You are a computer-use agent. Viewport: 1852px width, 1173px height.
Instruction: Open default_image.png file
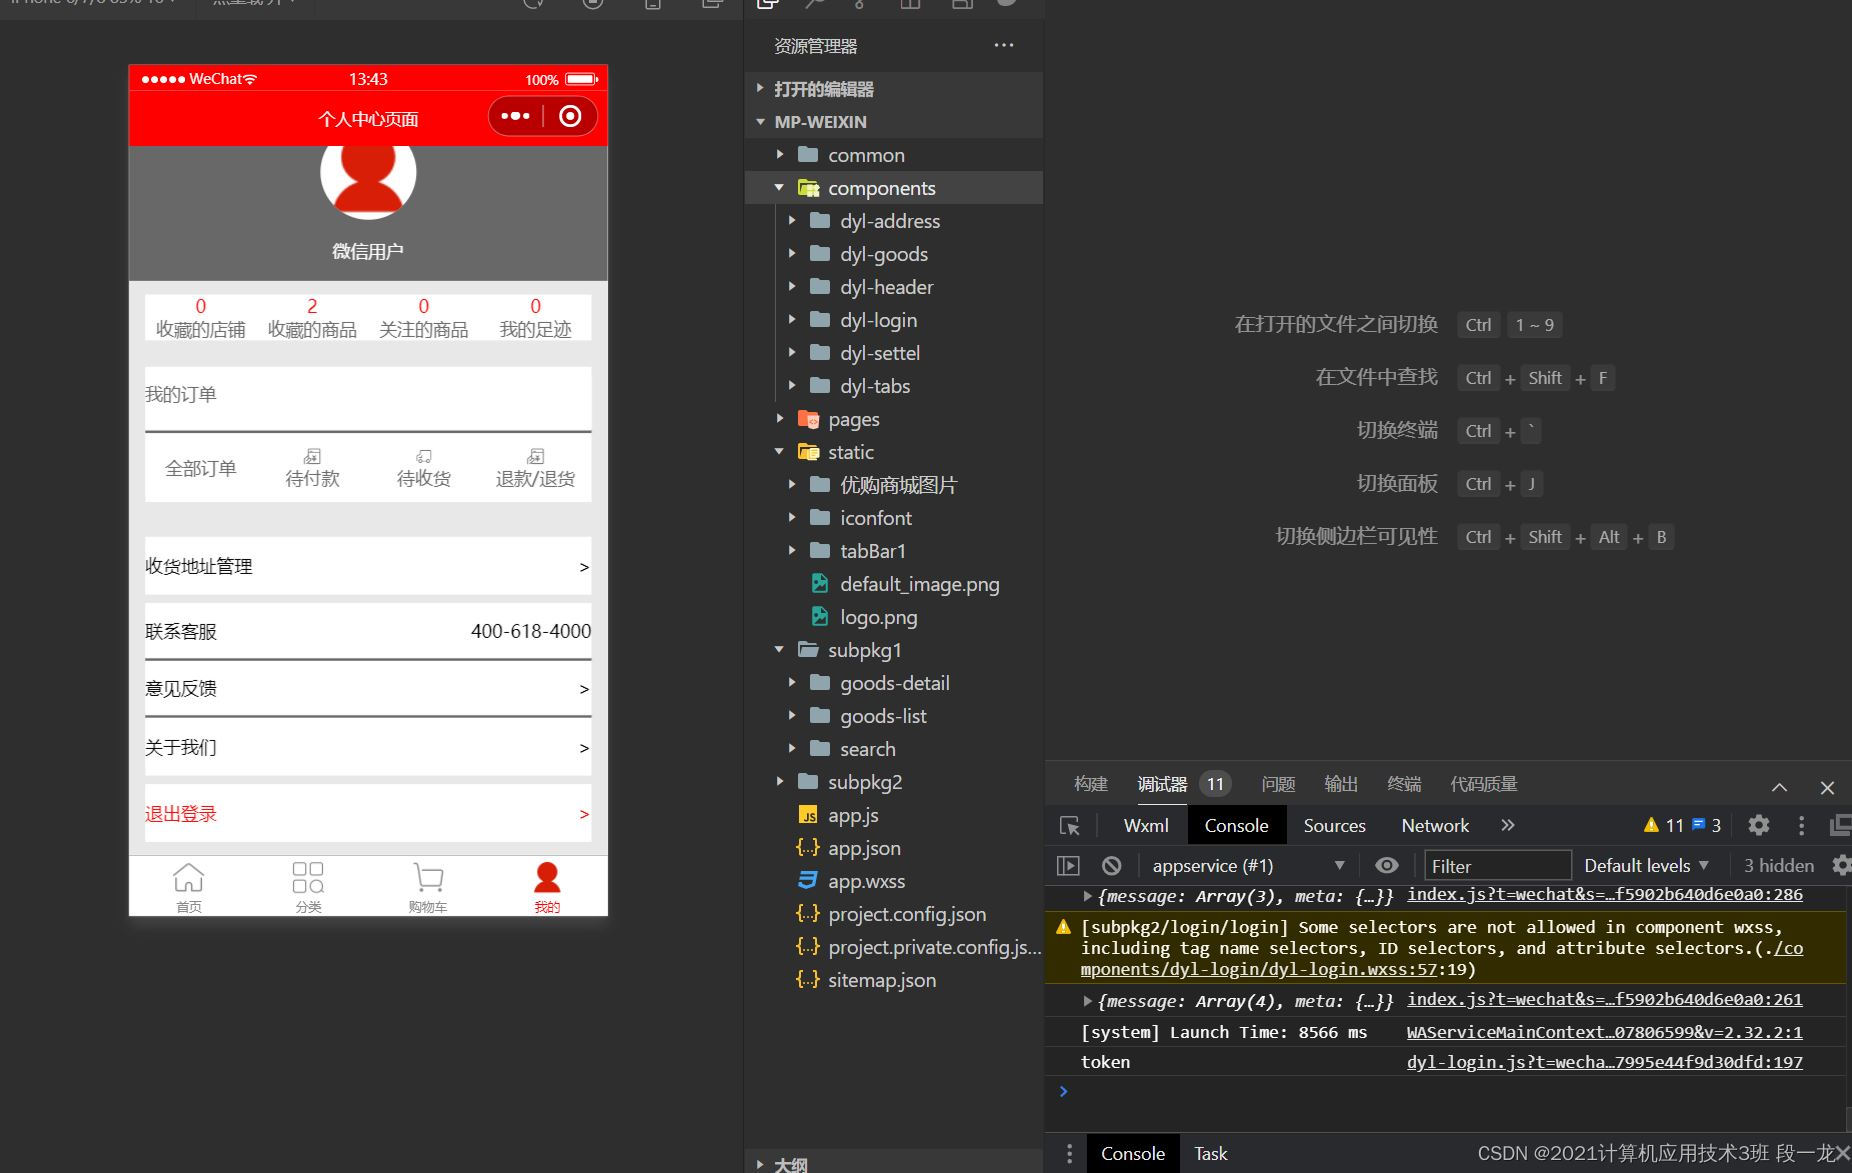(x=894, y=584)
